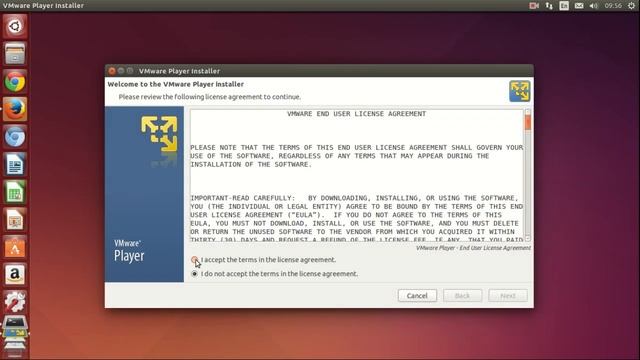Click the license agreement scrollbar thumb

(x=528, y=122)
